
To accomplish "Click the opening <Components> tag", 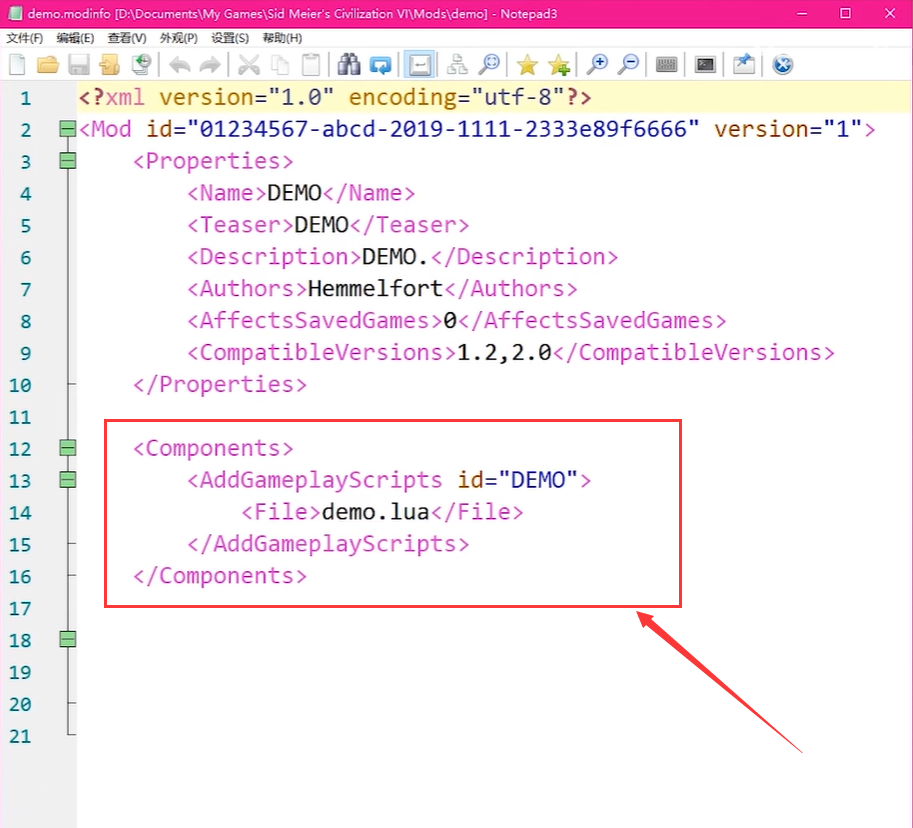I will pos(213,448).
